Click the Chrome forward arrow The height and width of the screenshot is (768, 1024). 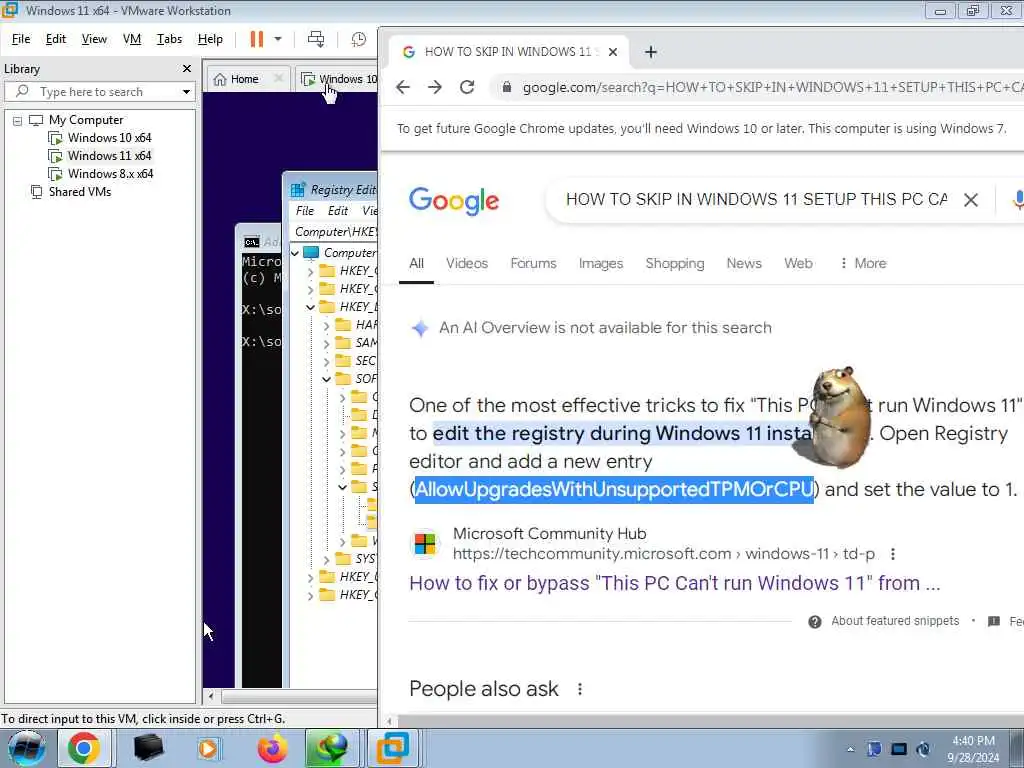point(435,87)
